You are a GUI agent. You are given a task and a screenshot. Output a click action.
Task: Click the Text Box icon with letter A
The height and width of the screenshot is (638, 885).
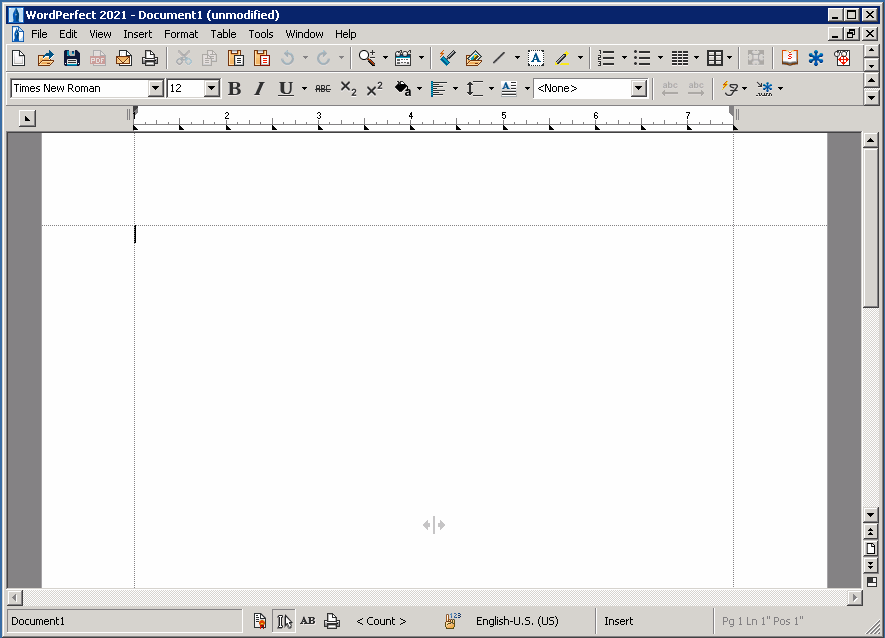click(x=536, y=58)
